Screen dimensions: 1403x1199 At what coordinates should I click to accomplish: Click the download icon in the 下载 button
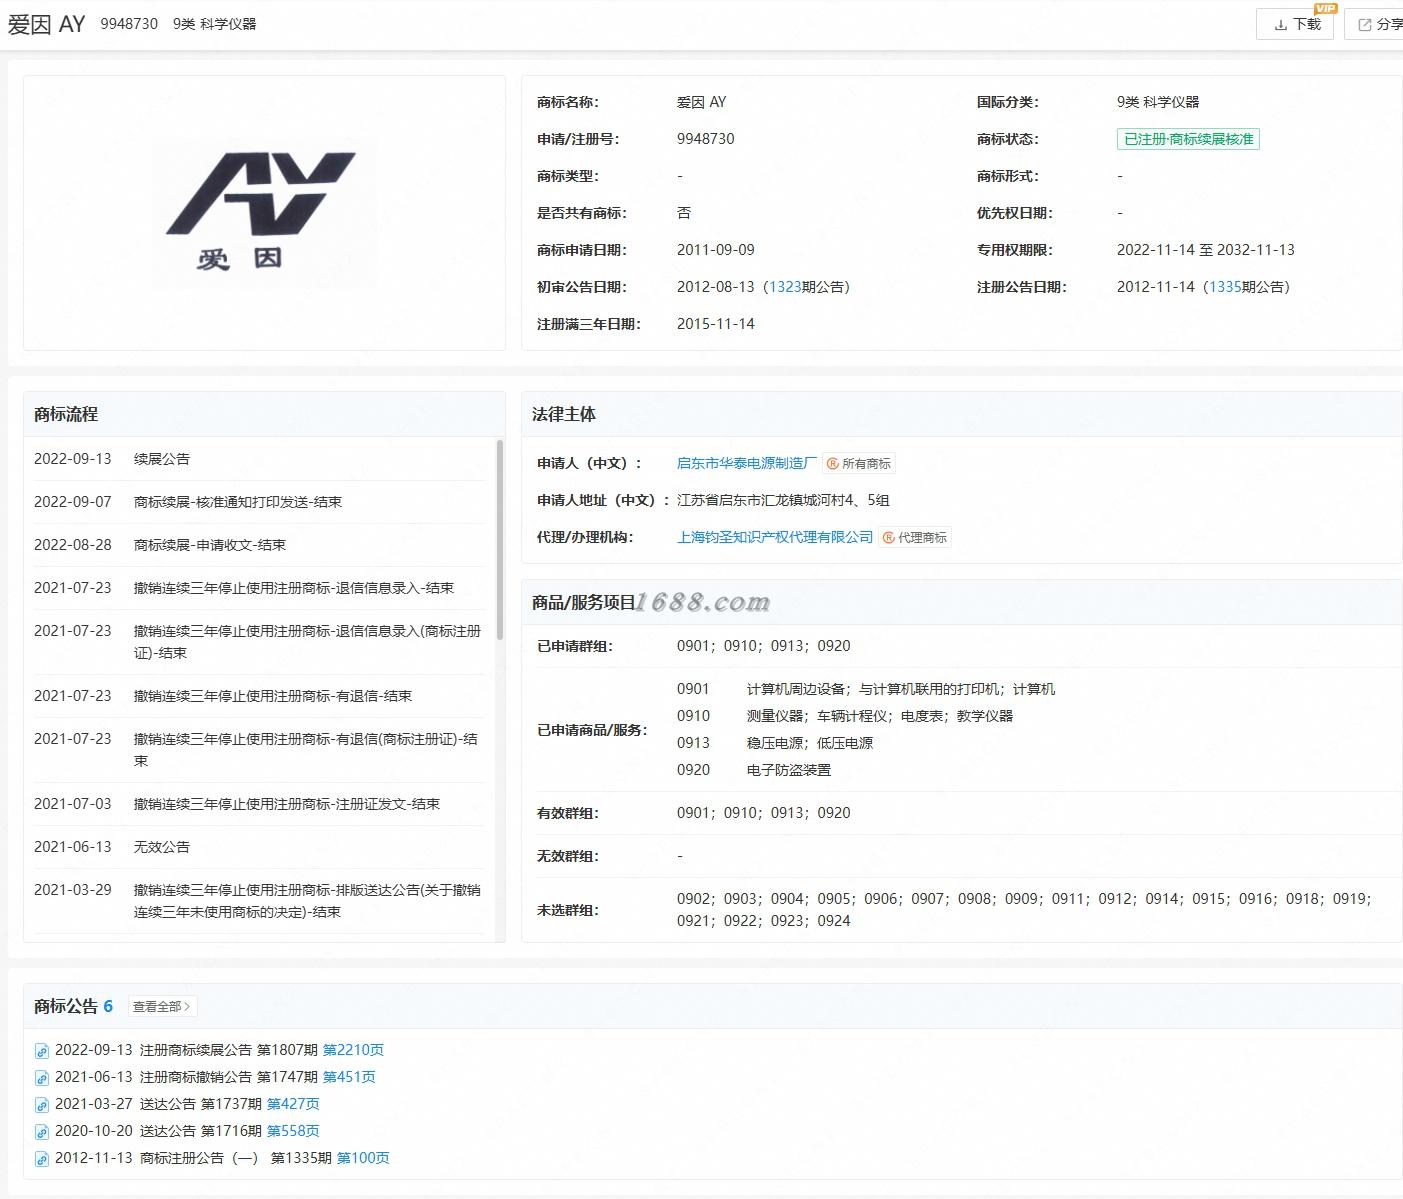click(1281, 25)
